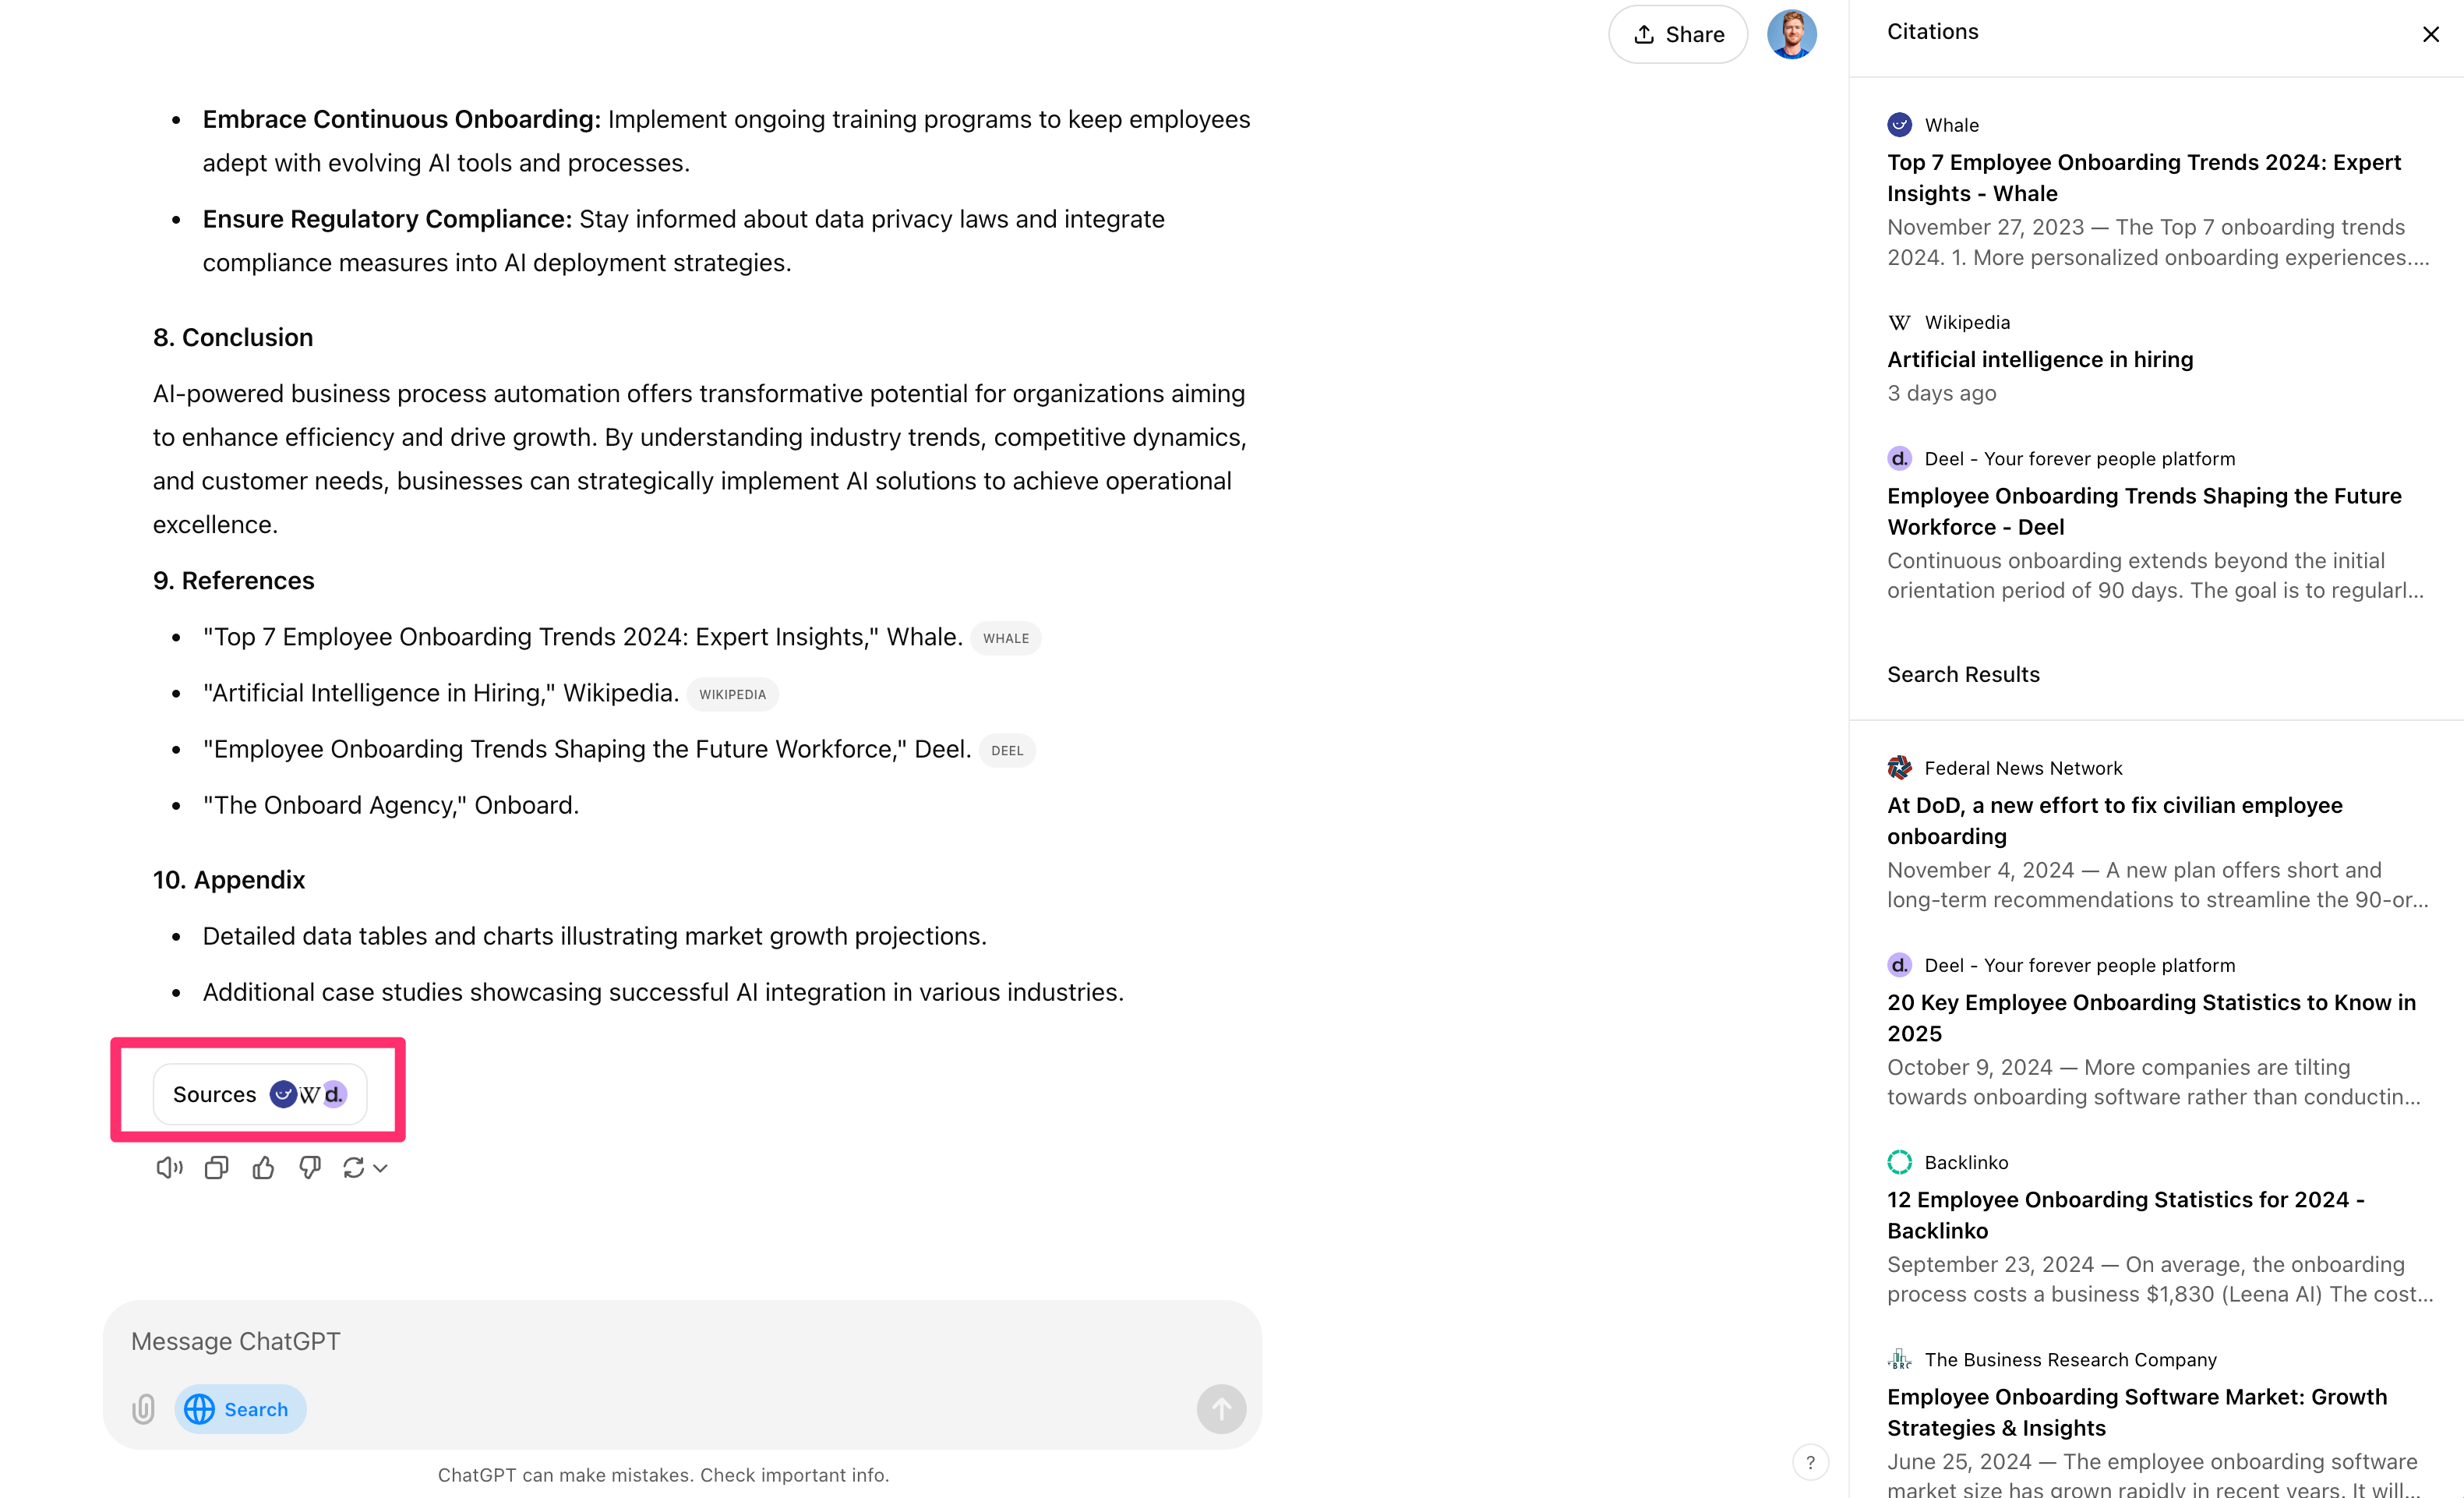The width and height of the screenshot is (2464, 1498).
Task: Click the Backlinko source name label
Action: point(1966,1162)
